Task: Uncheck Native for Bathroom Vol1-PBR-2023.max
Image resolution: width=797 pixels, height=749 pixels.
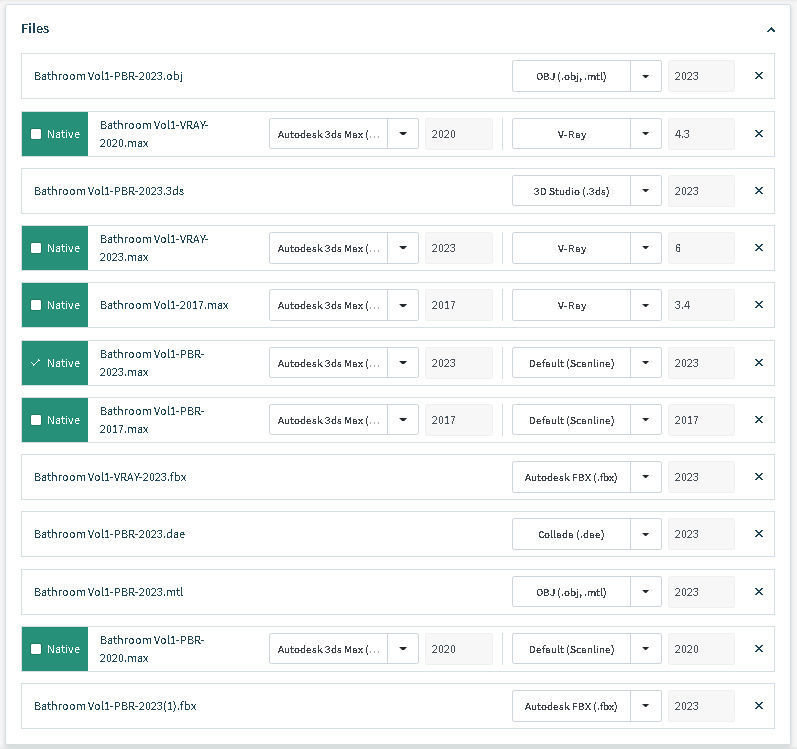Action: tap(37, 363)
